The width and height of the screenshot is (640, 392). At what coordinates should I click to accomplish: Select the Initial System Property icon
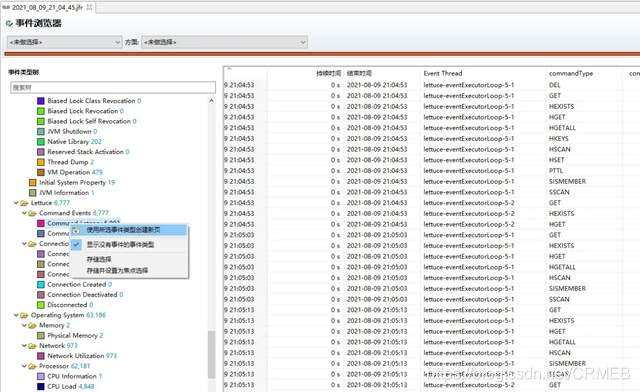pos(33,182)
